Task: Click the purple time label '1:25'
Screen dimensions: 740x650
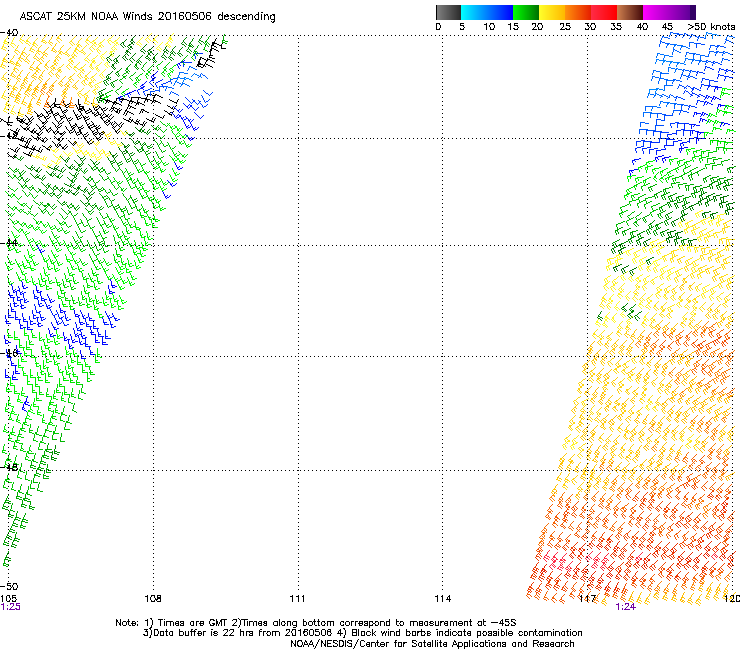Action: 10,607
